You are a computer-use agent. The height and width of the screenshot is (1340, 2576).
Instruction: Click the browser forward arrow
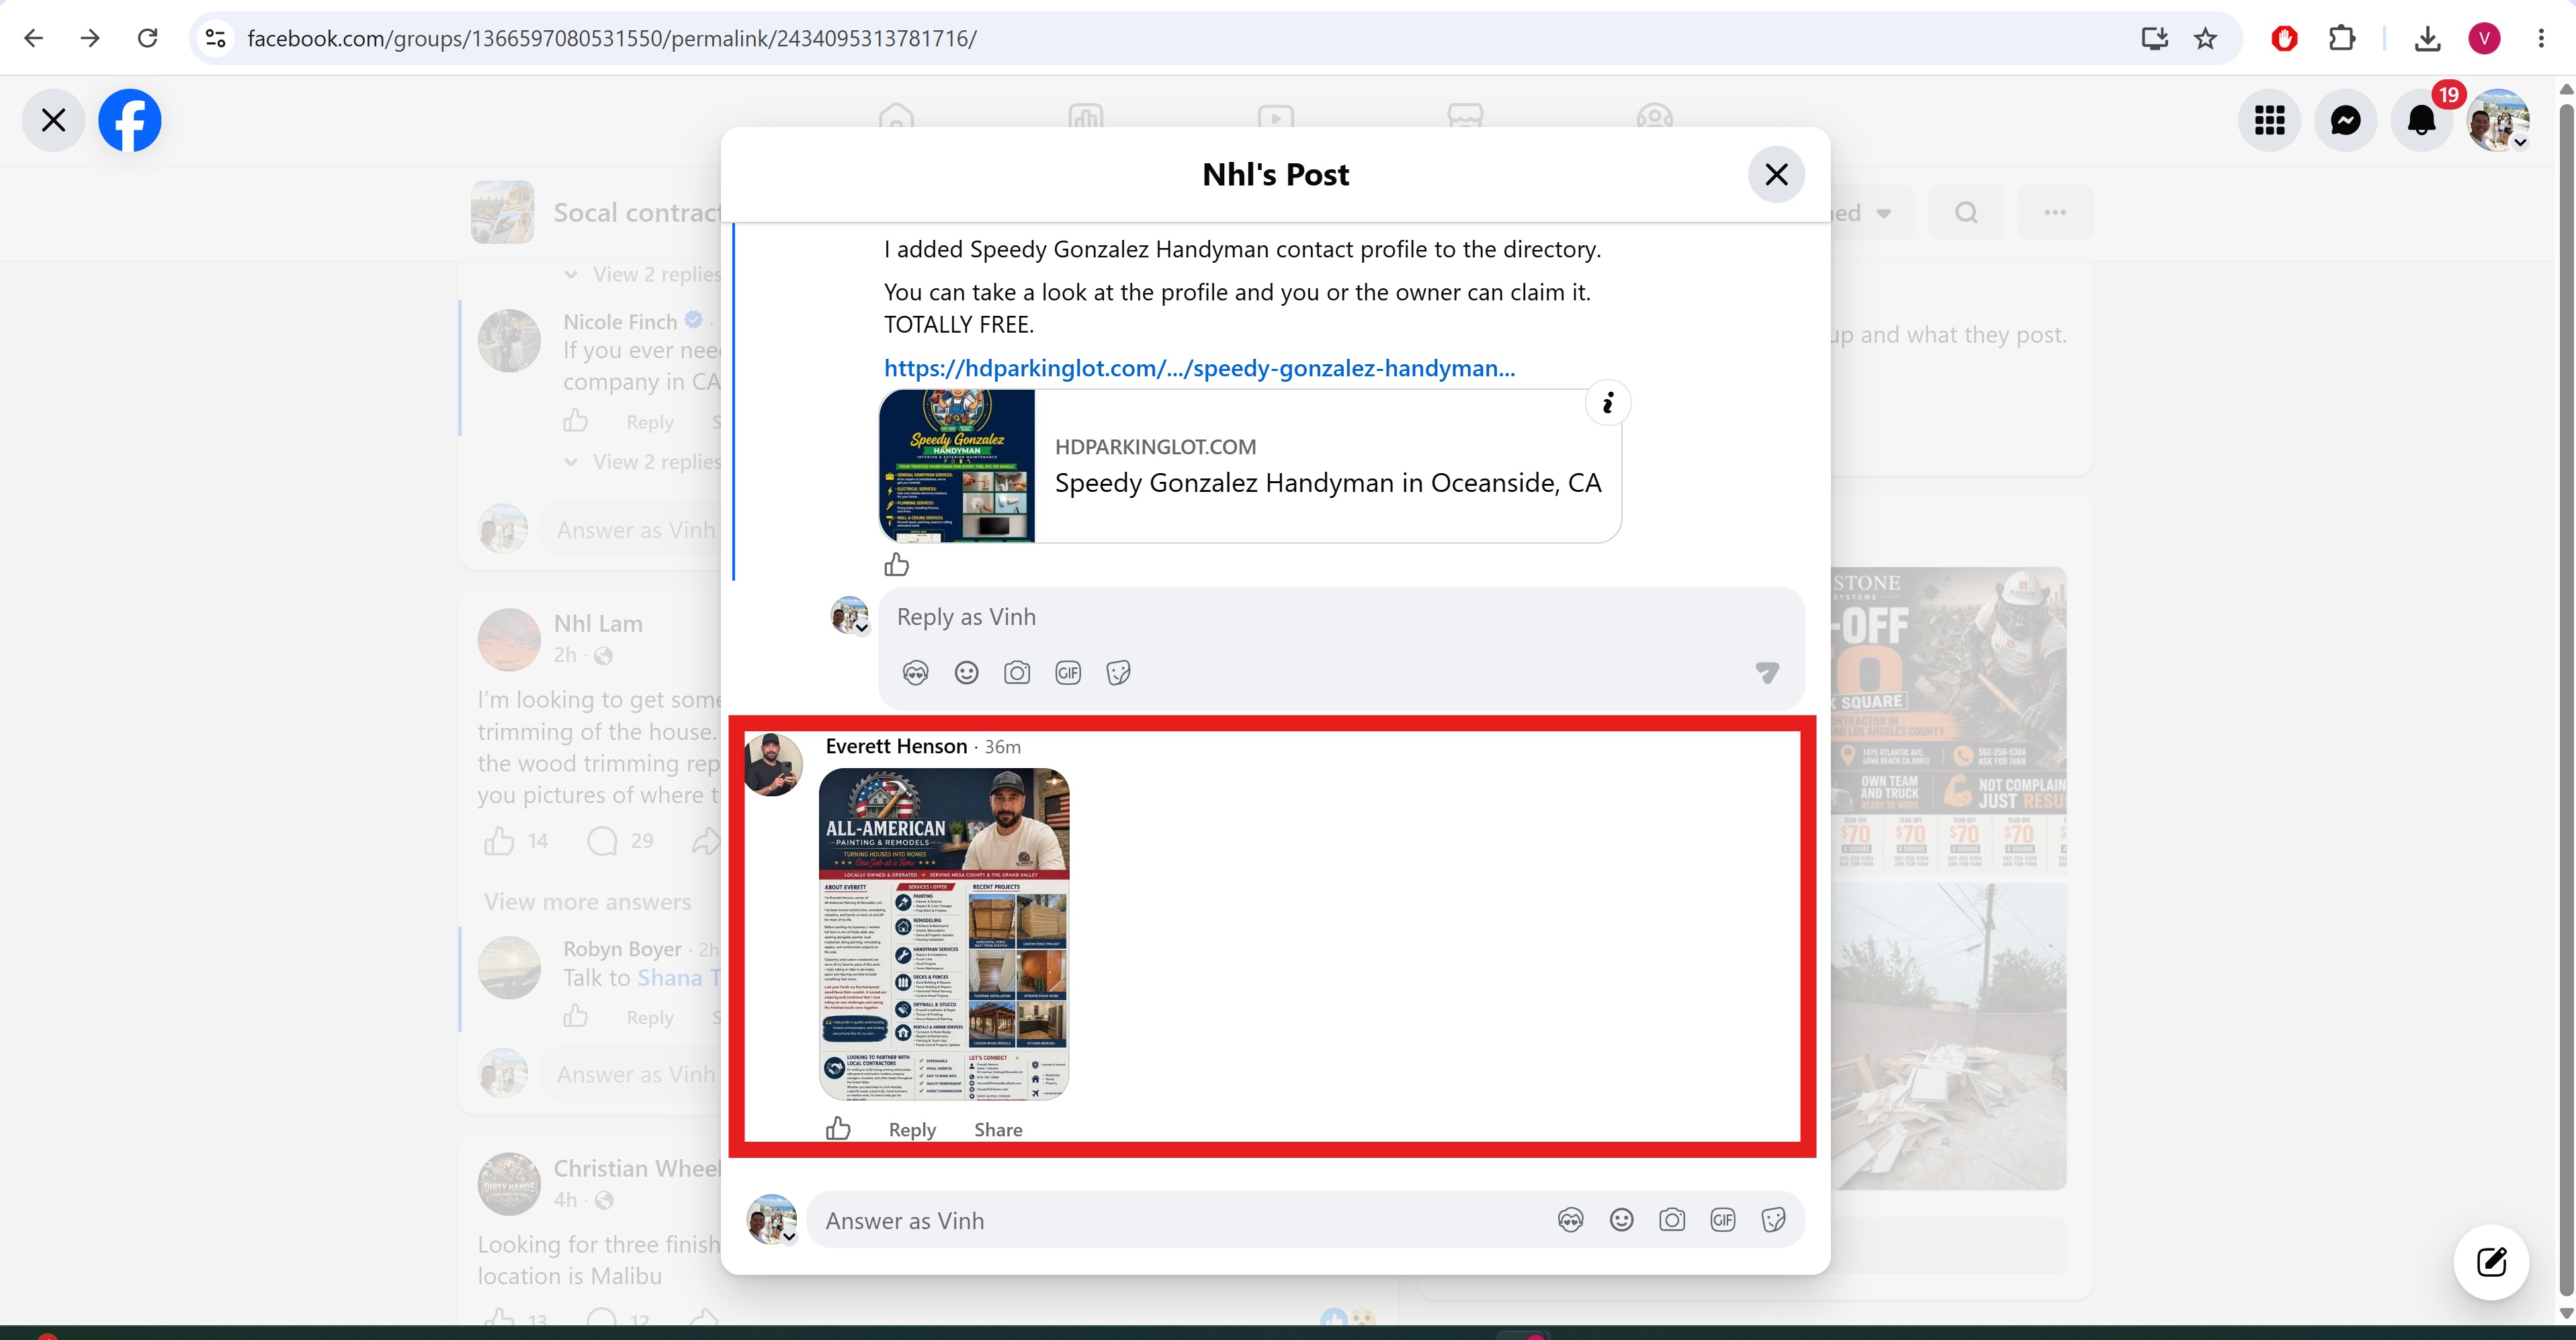(90, 38)
